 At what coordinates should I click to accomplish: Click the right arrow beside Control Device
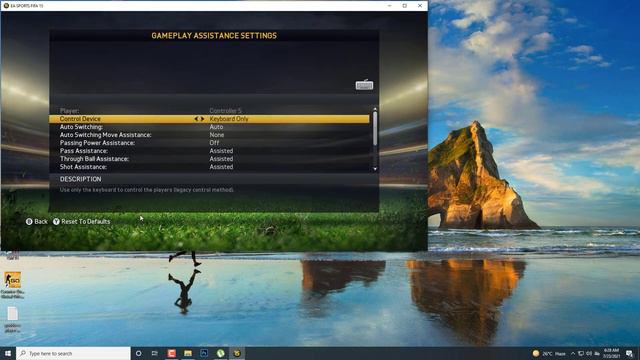202,119
